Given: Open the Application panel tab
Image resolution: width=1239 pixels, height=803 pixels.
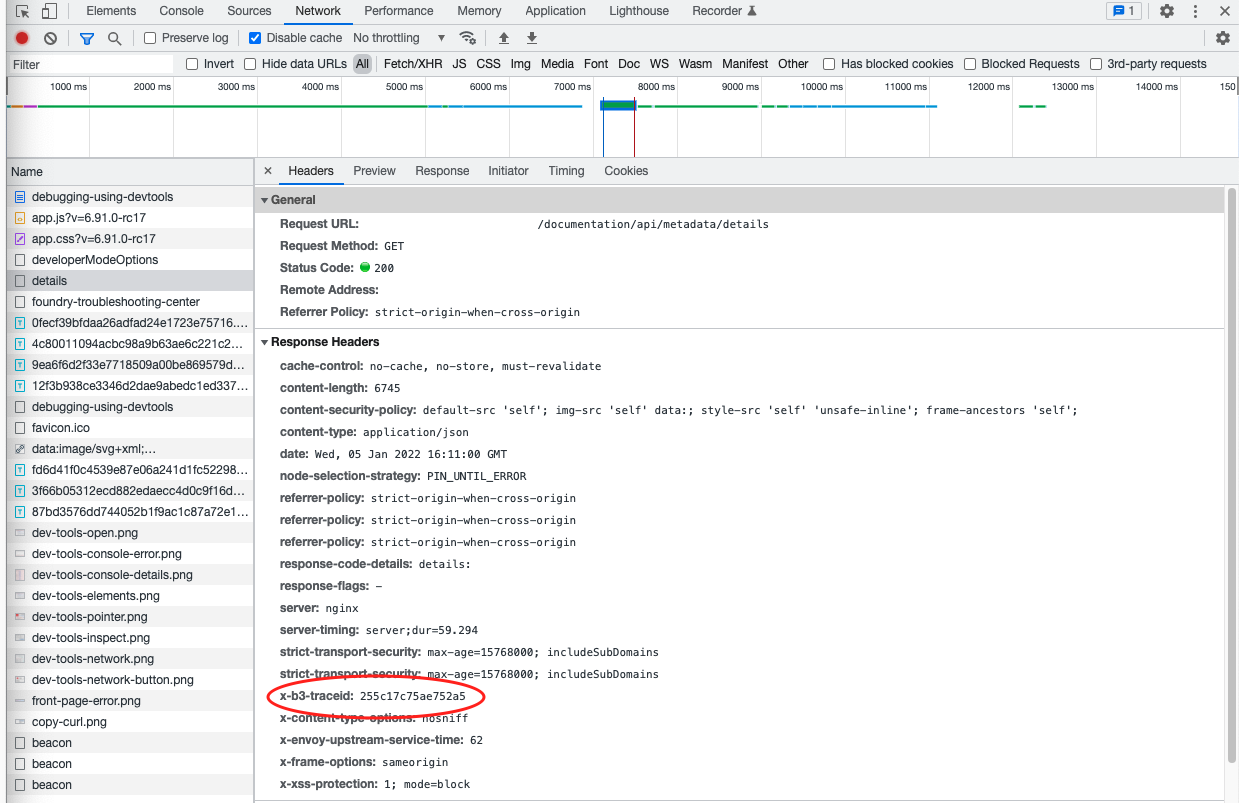Looking at the screenshot, I should coord(555,11).
